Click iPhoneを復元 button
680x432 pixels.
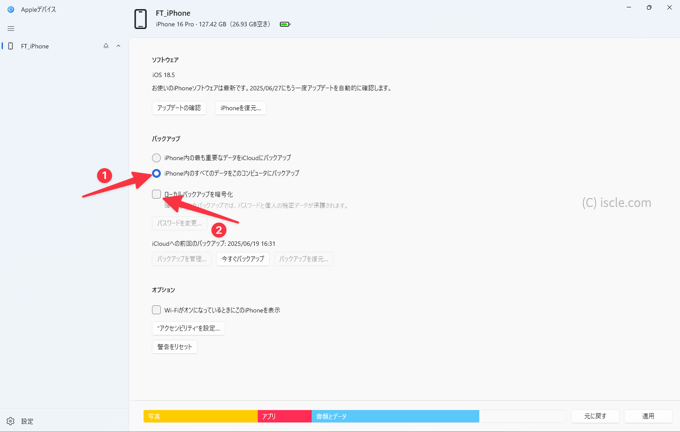[241, 108]
